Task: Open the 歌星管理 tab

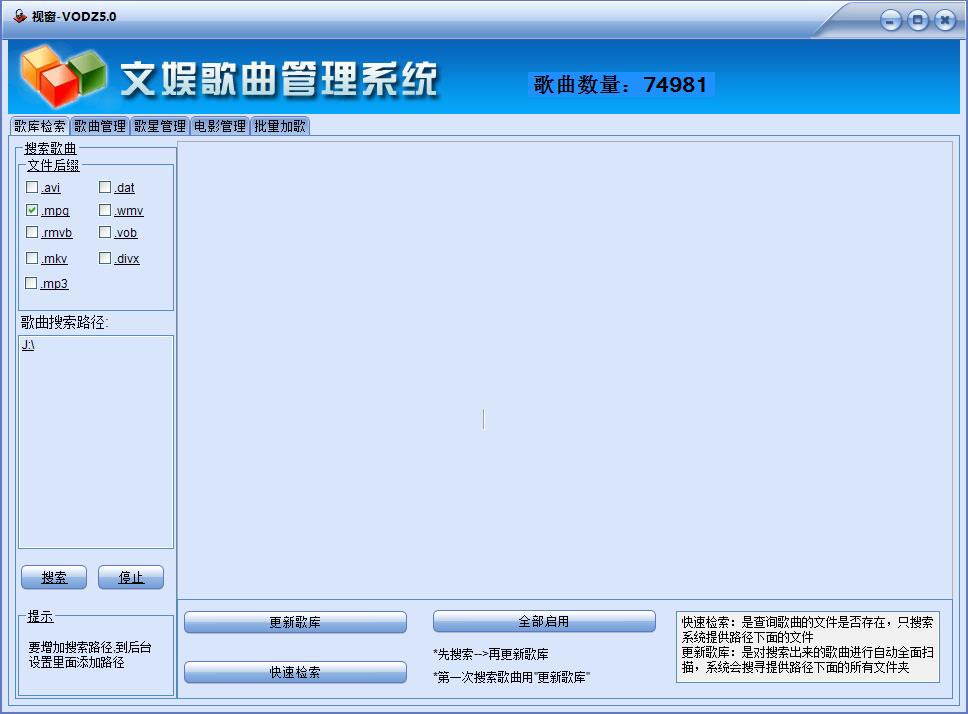Action: point(159,126)
